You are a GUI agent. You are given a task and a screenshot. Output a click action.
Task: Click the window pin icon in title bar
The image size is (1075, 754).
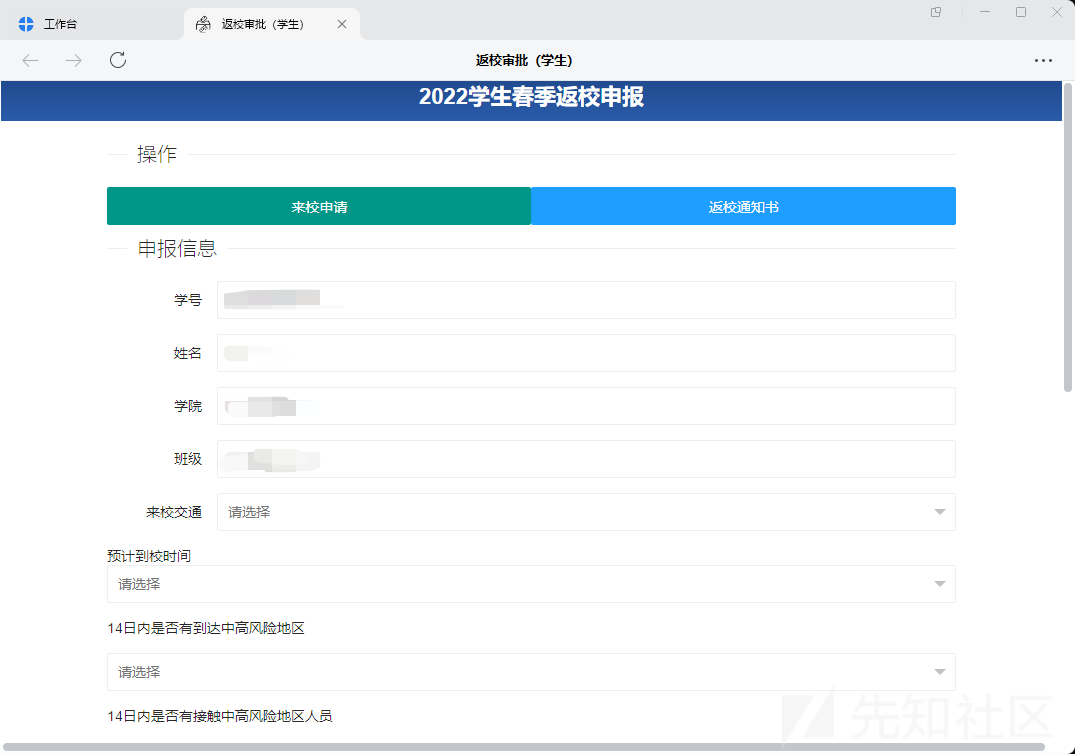(936, 12)
